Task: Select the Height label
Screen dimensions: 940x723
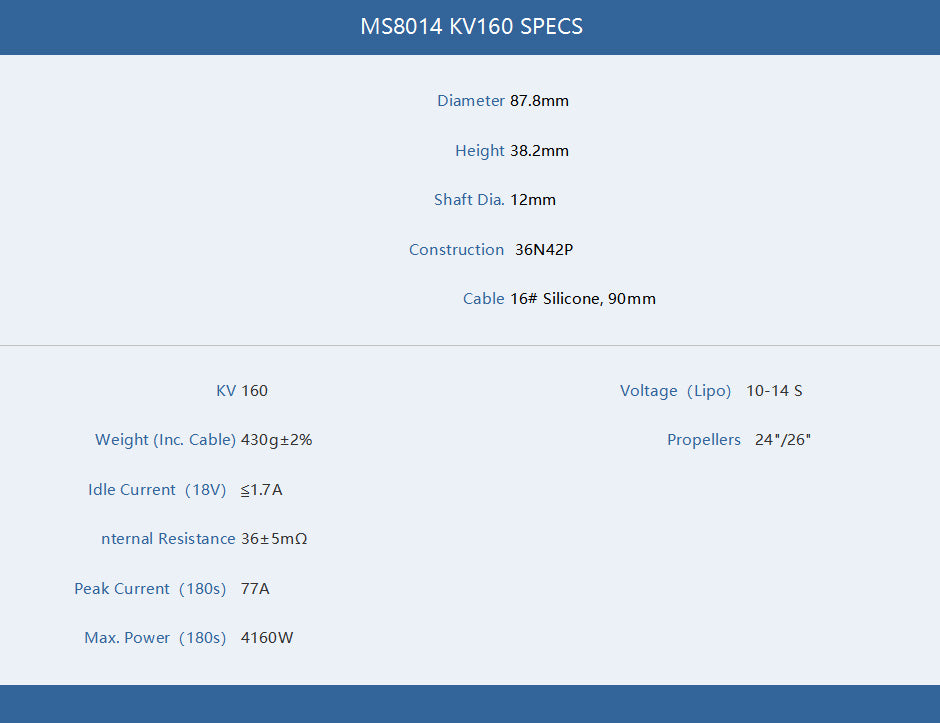Action: [x=479, y=151]
